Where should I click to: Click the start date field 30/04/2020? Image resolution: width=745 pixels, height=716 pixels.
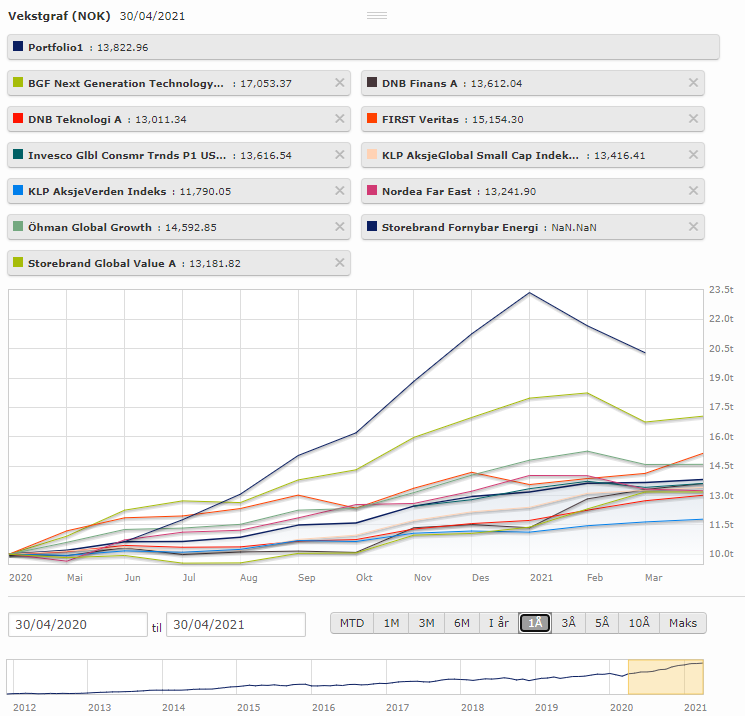(x=78, y=624)
